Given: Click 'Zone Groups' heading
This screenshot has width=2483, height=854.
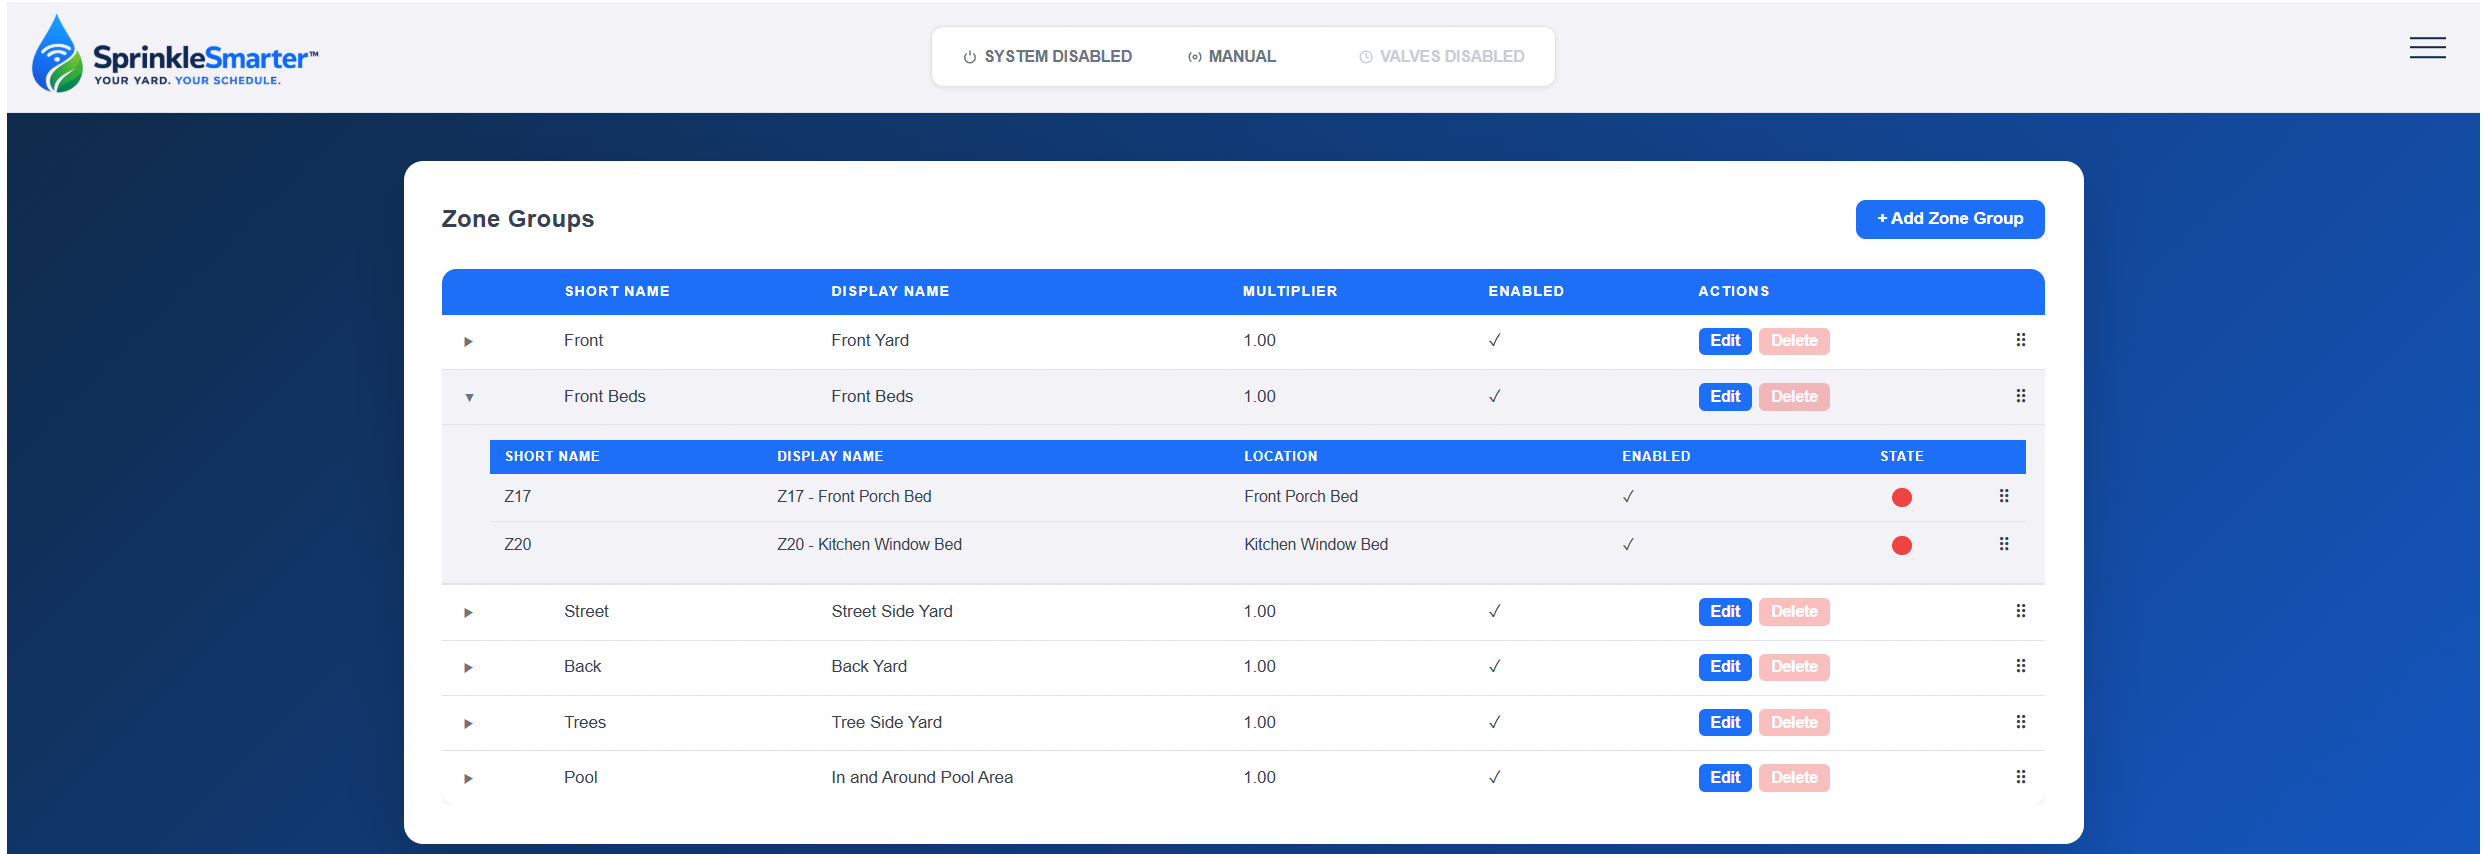Looking at the screenshot, I should point(518,219).
